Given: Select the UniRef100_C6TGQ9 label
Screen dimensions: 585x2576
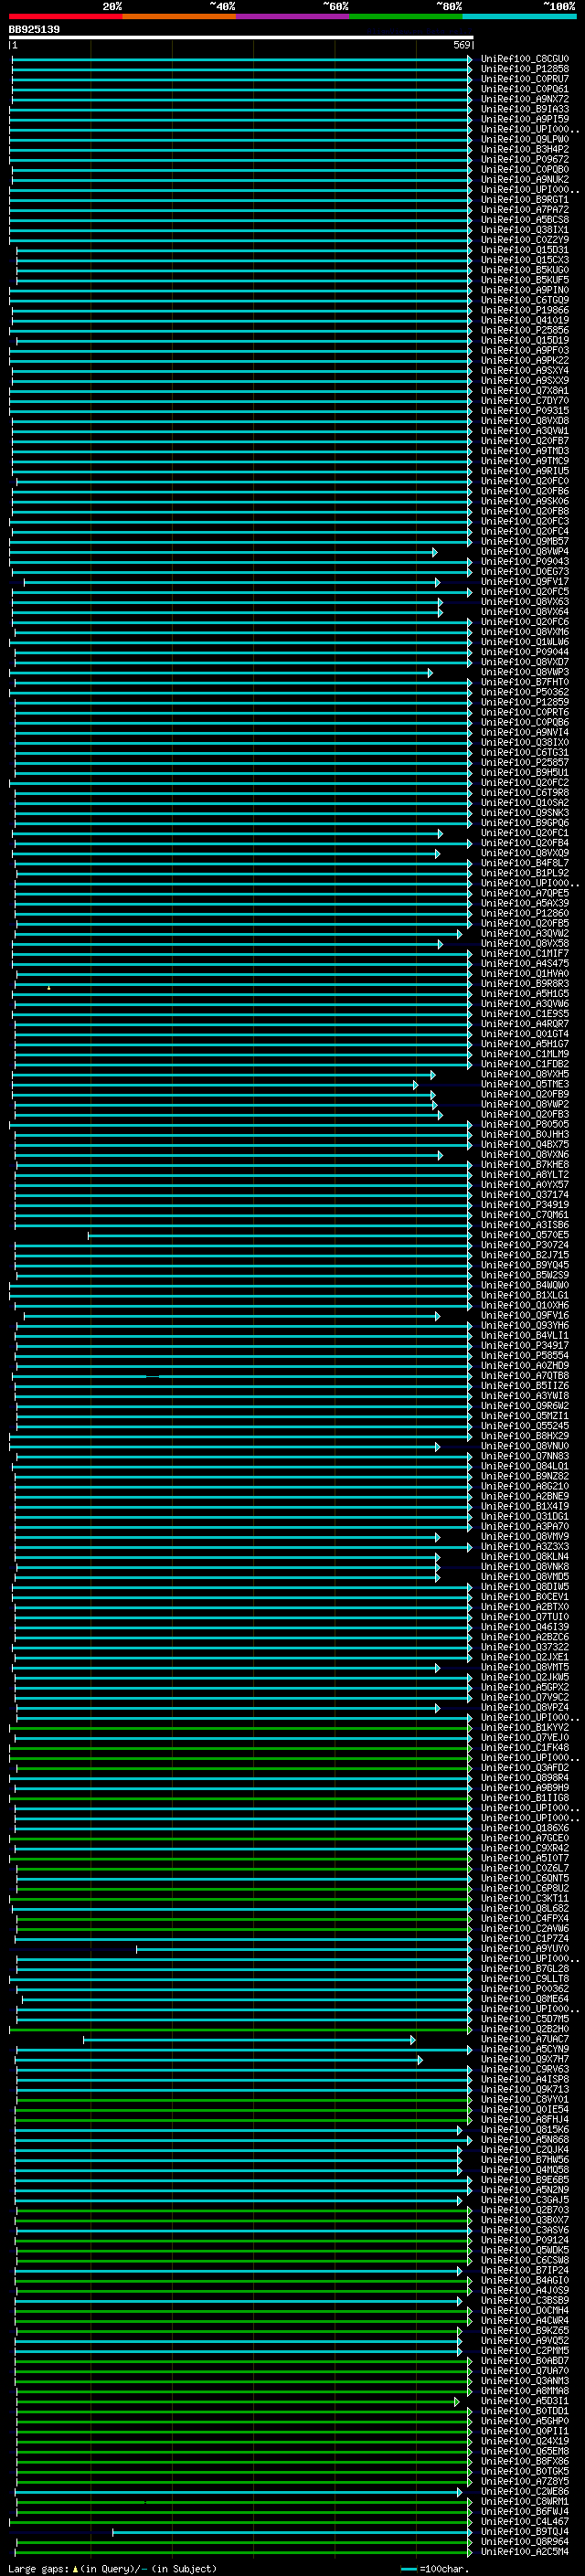Looking at the screenshot, I should click(524, 300).
